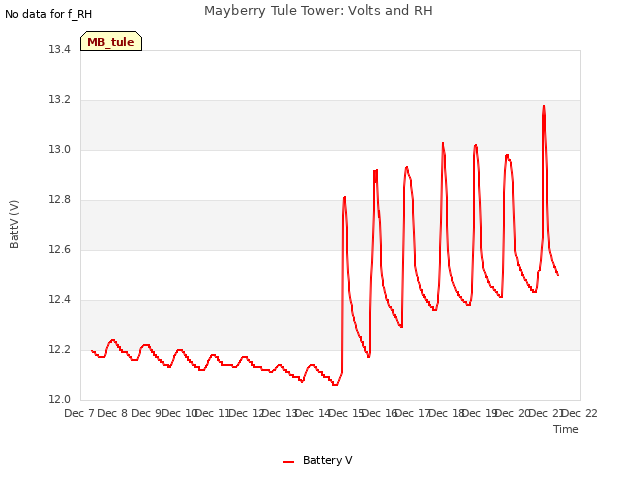The image size is (640, 480).
Task: Click the 12.0 y-axis tick label
Action: (60, 400)
